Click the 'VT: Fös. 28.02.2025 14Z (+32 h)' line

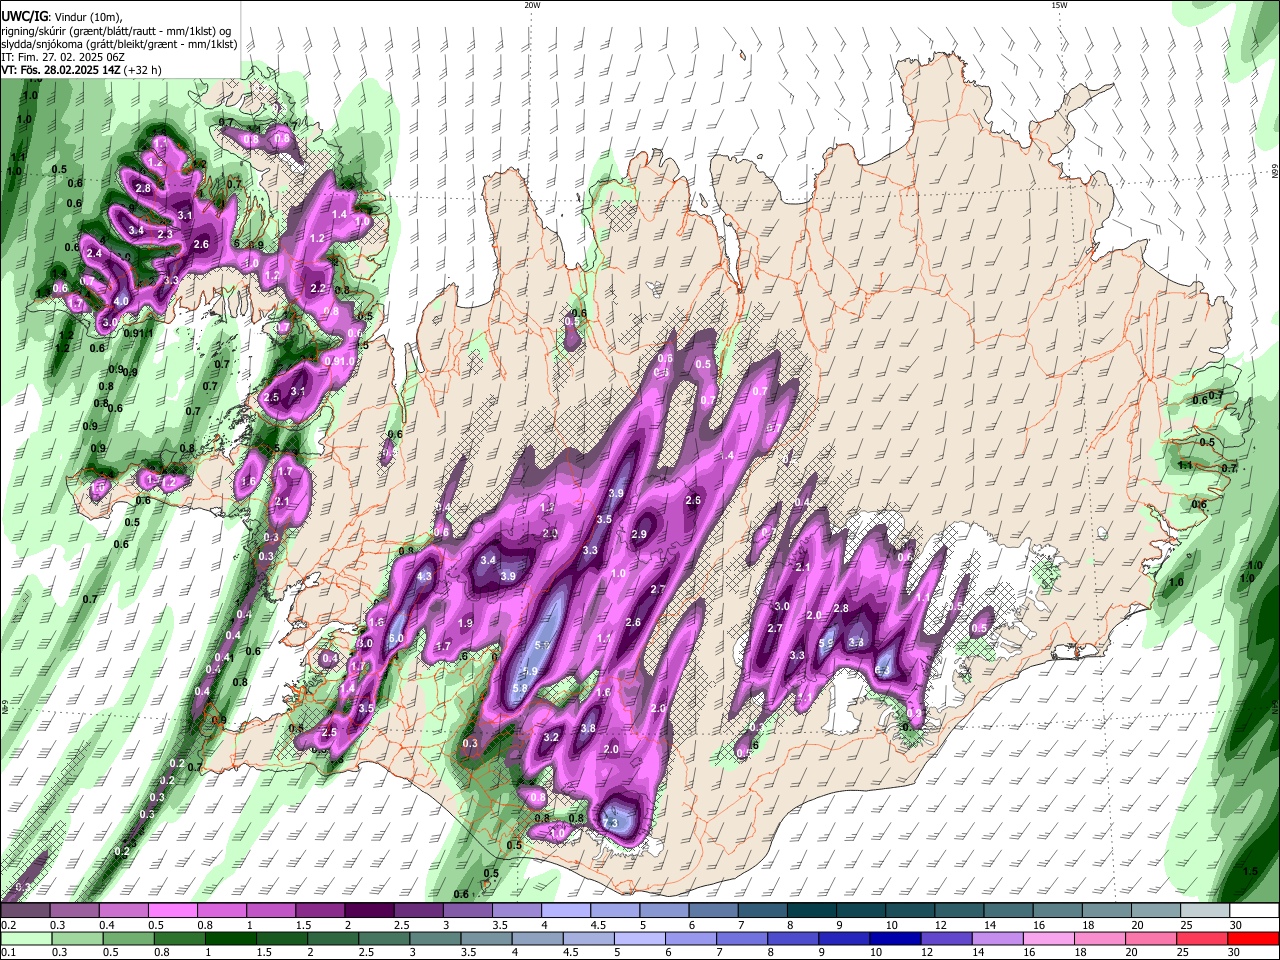[x=82, y=70]
